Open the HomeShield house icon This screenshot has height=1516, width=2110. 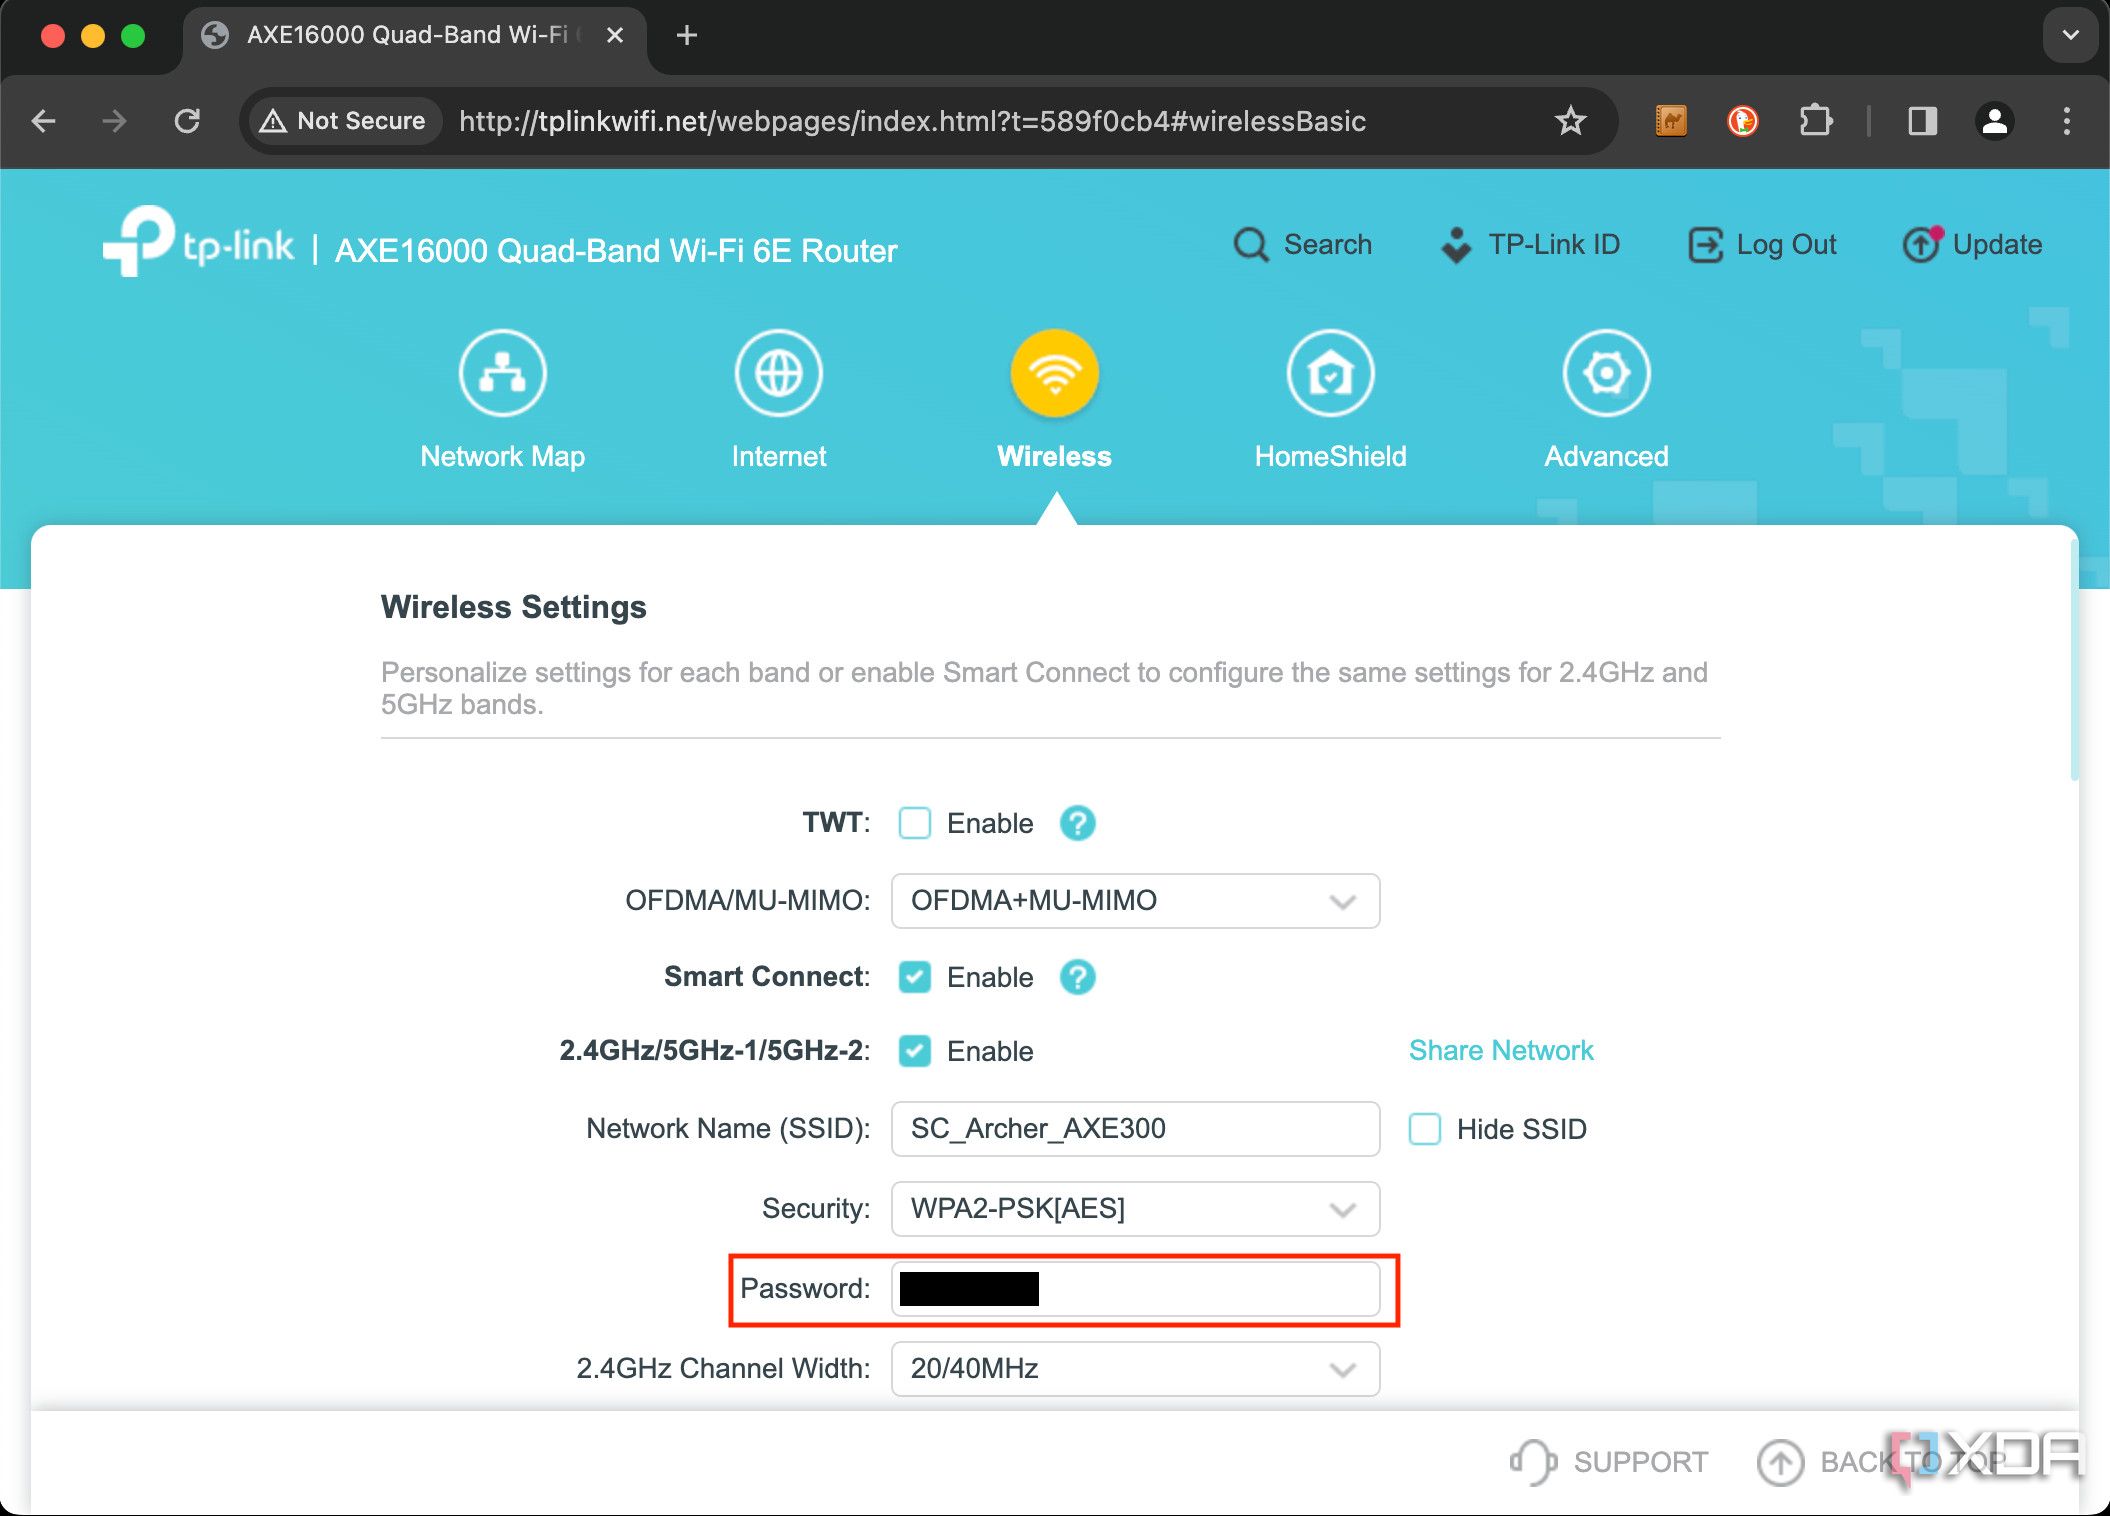pos(1330,373)
